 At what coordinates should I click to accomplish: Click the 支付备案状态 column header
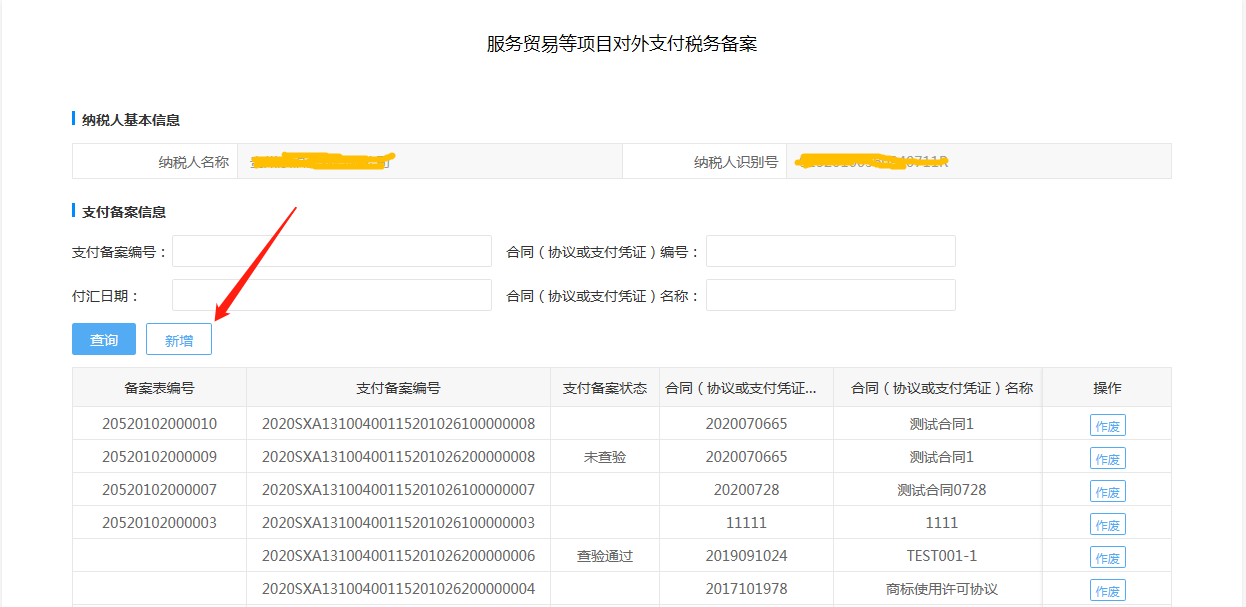coord(604,388)
